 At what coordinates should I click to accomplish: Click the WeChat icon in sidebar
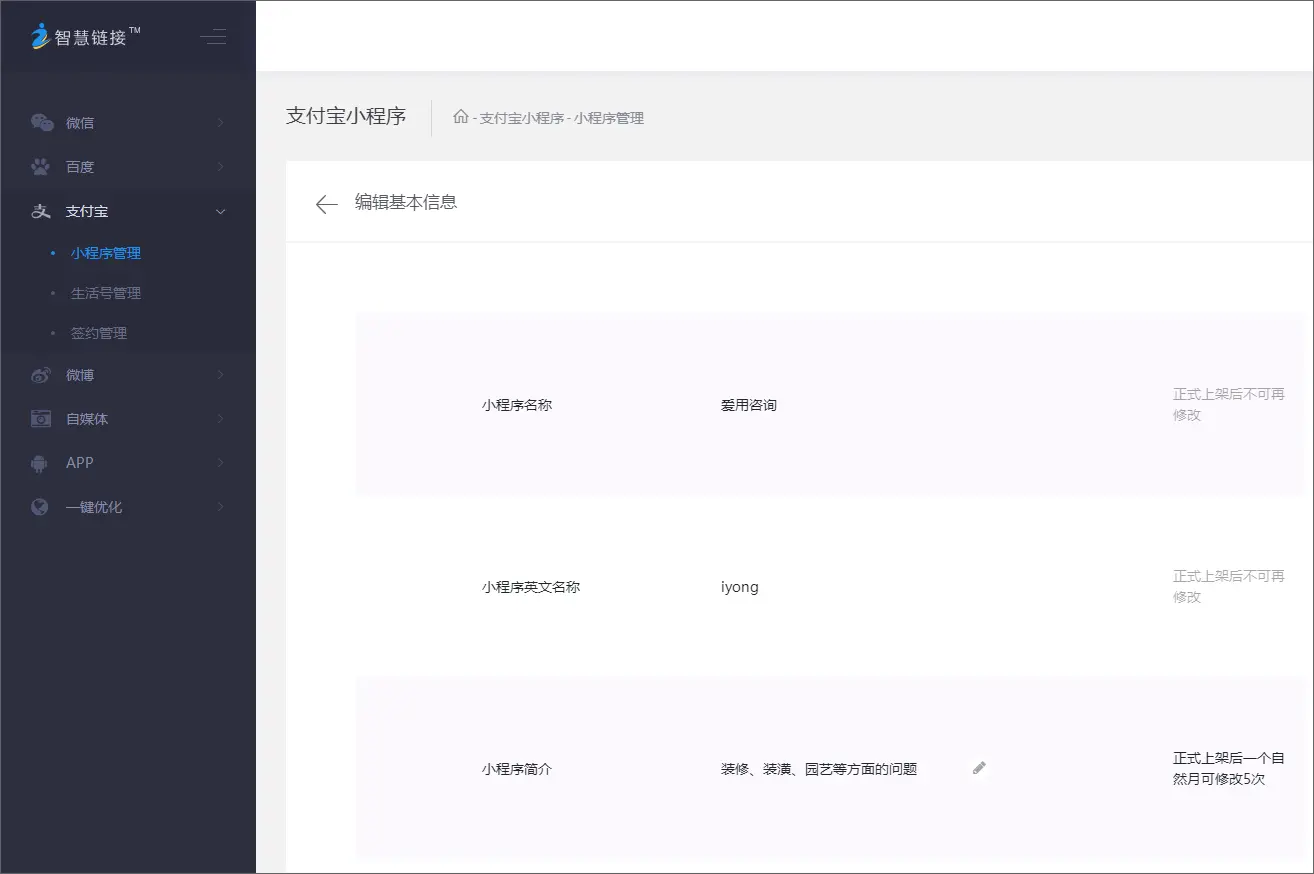(41, 123)
